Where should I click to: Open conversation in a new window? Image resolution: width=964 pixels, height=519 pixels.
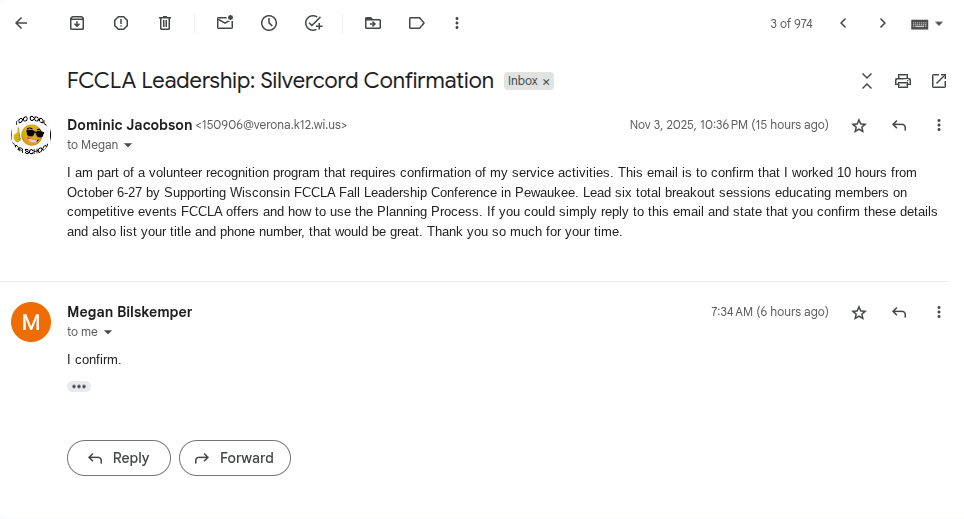[x=939, y=81]
